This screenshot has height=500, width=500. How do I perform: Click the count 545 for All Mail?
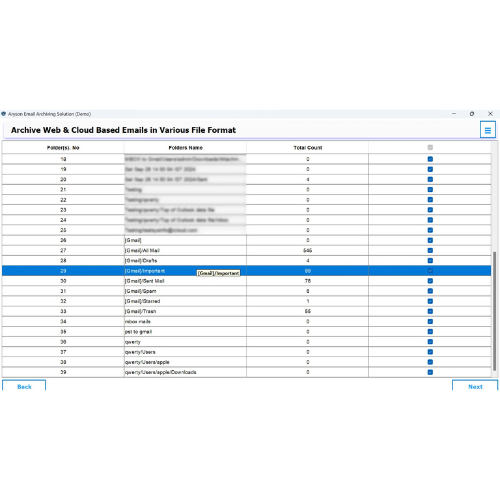click(x=308, y=250)
